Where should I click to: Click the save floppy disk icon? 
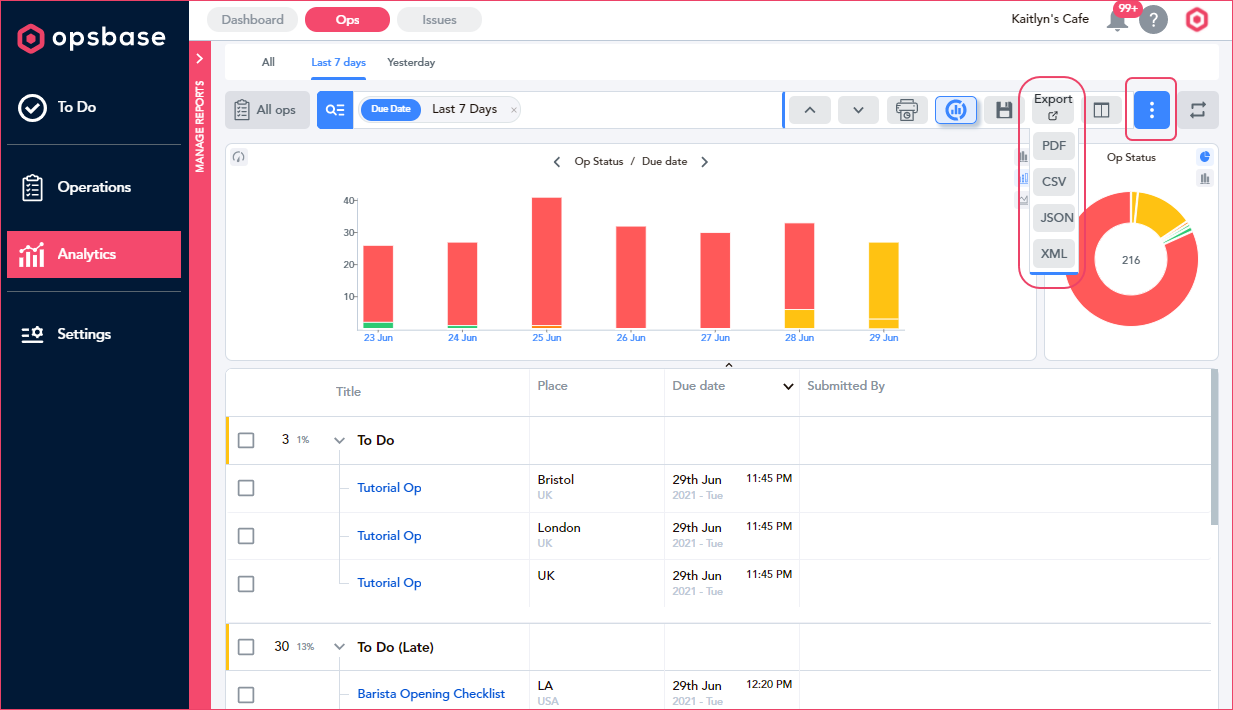tap(1004, 110)
